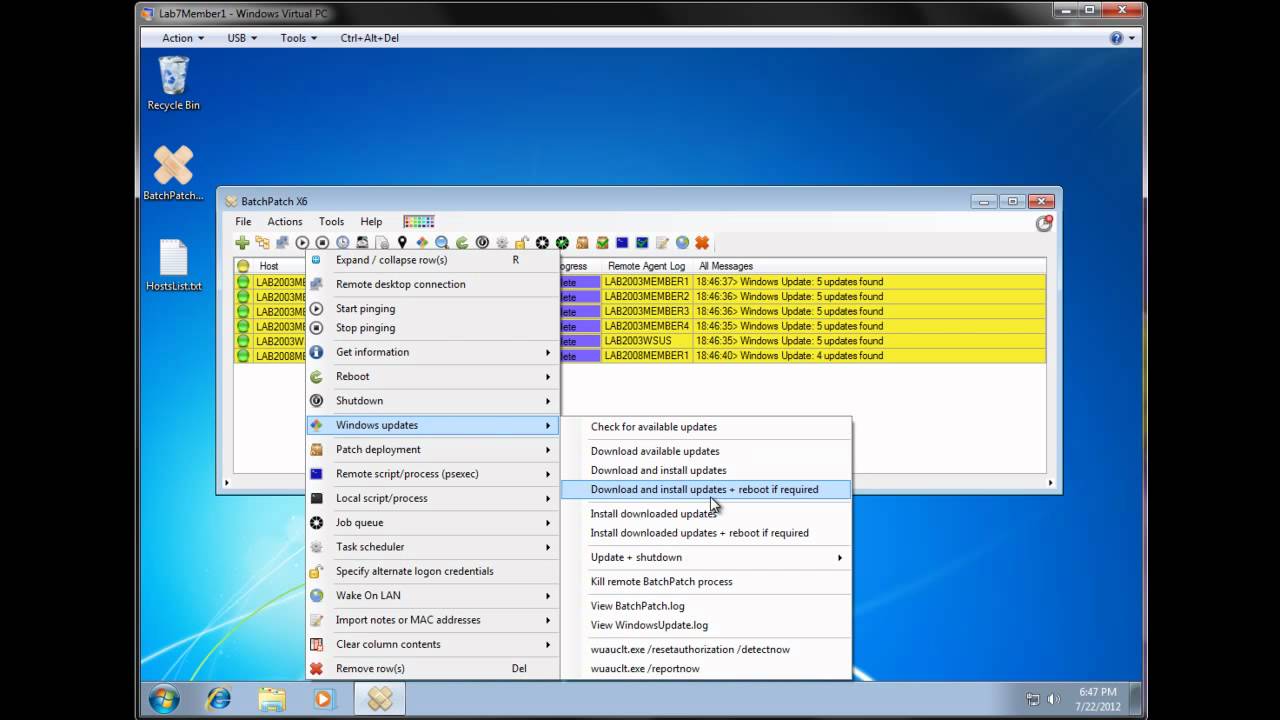Choose Start pinging in context menu

(x=432, y=308)
